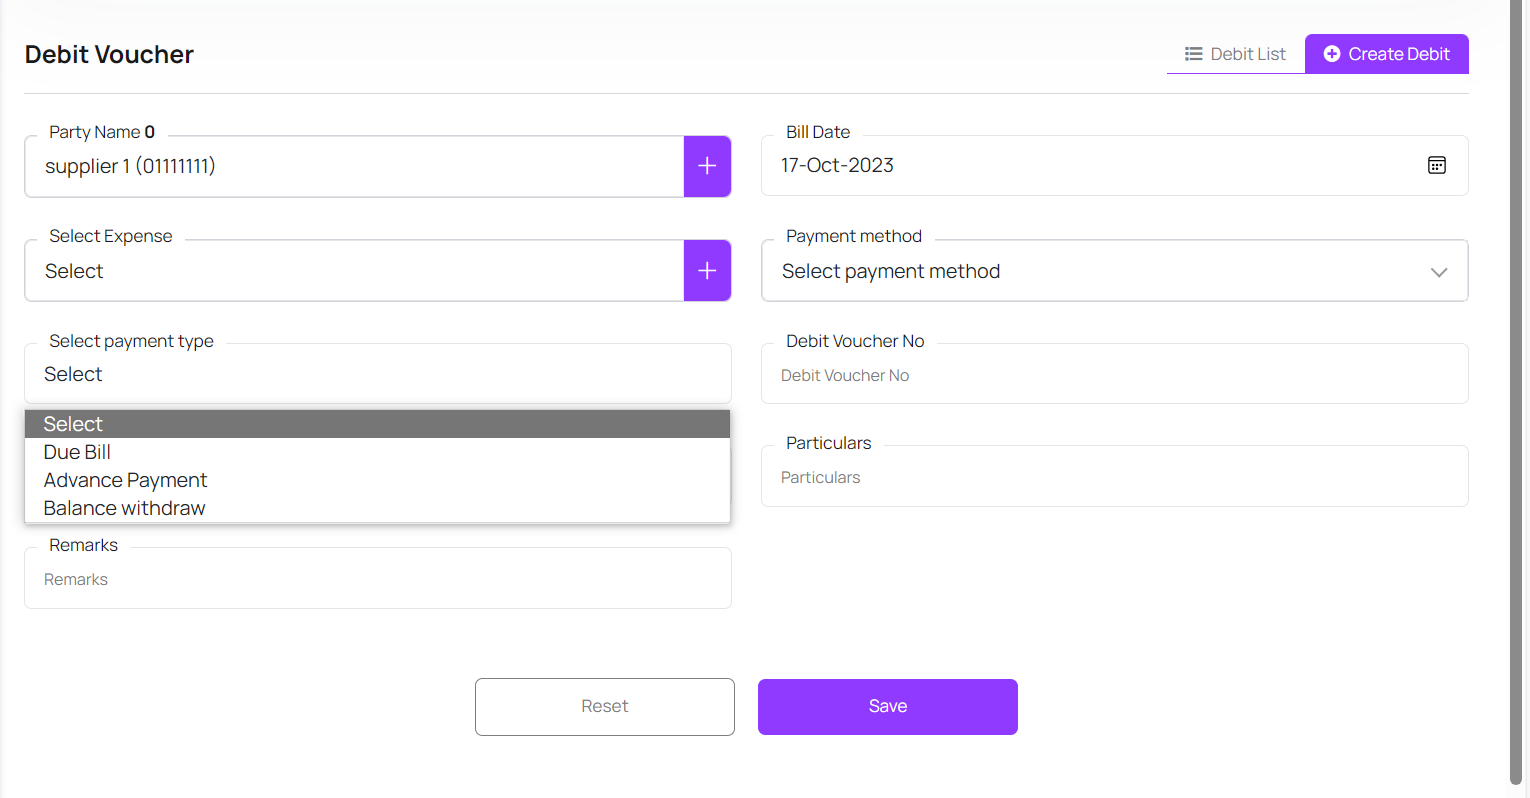This screenshot has width=1530, height=798.
Task: Expand the Payment method chevron arrow
Action: [1438, 272]
